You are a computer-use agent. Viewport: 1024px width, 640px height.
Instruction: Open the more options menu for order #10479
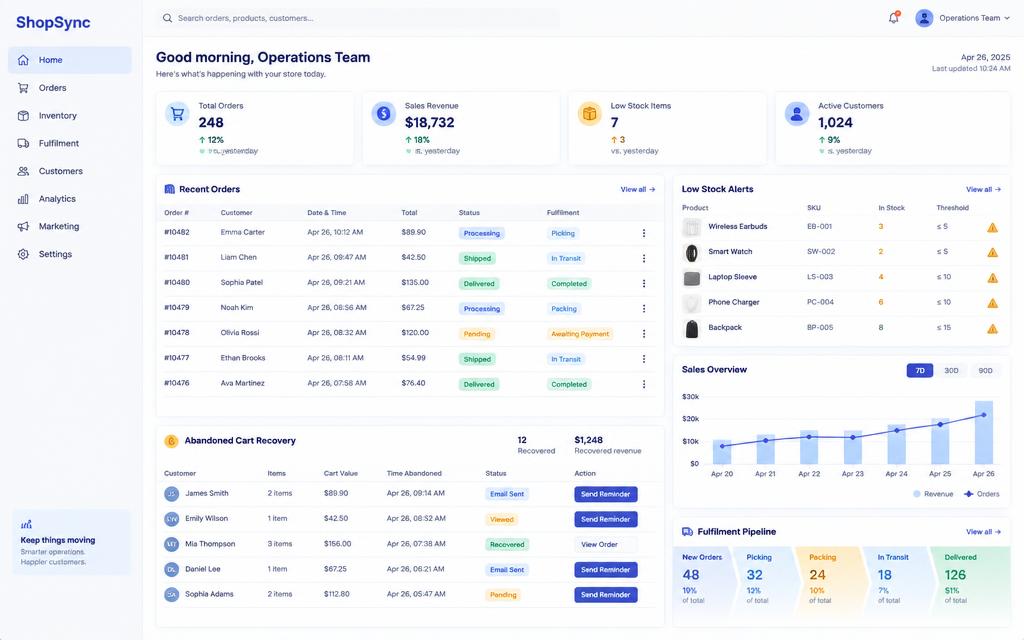(x=644, y=309)
